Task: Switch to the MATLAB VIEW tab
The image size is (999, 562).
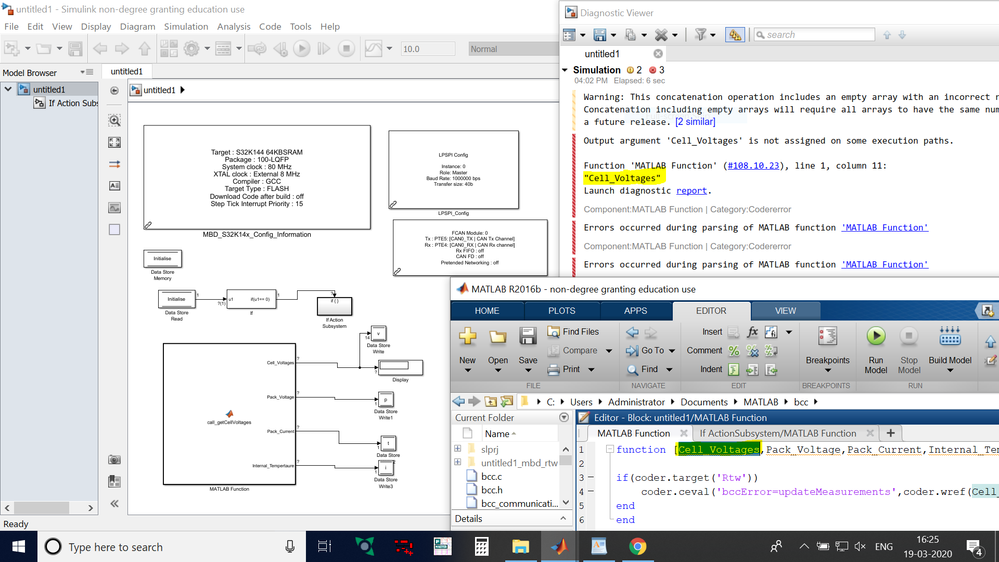Action: 785,311
